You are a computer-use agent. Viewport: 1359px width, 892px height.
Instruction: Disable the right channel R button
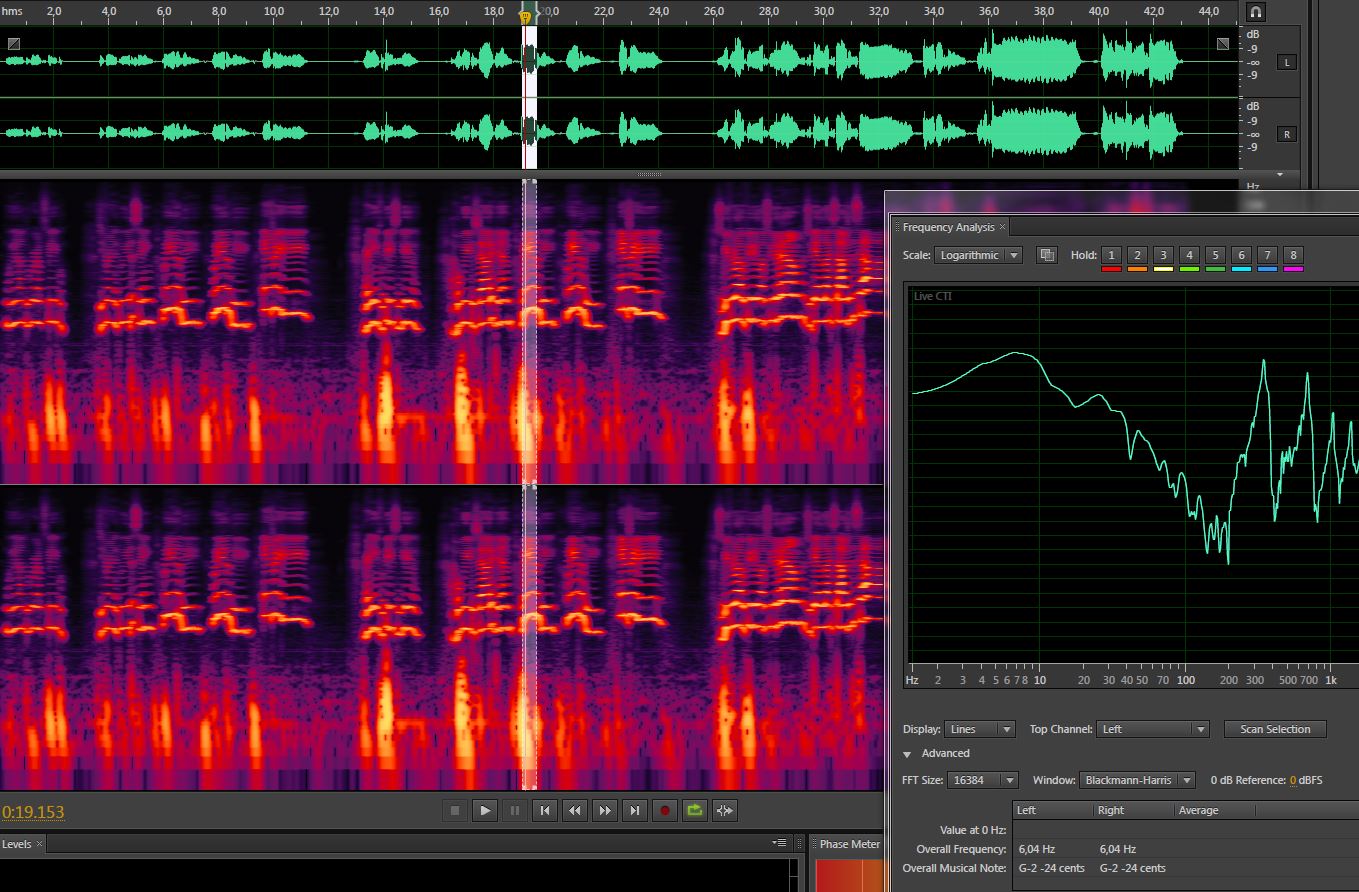[x=1286, y=134]
